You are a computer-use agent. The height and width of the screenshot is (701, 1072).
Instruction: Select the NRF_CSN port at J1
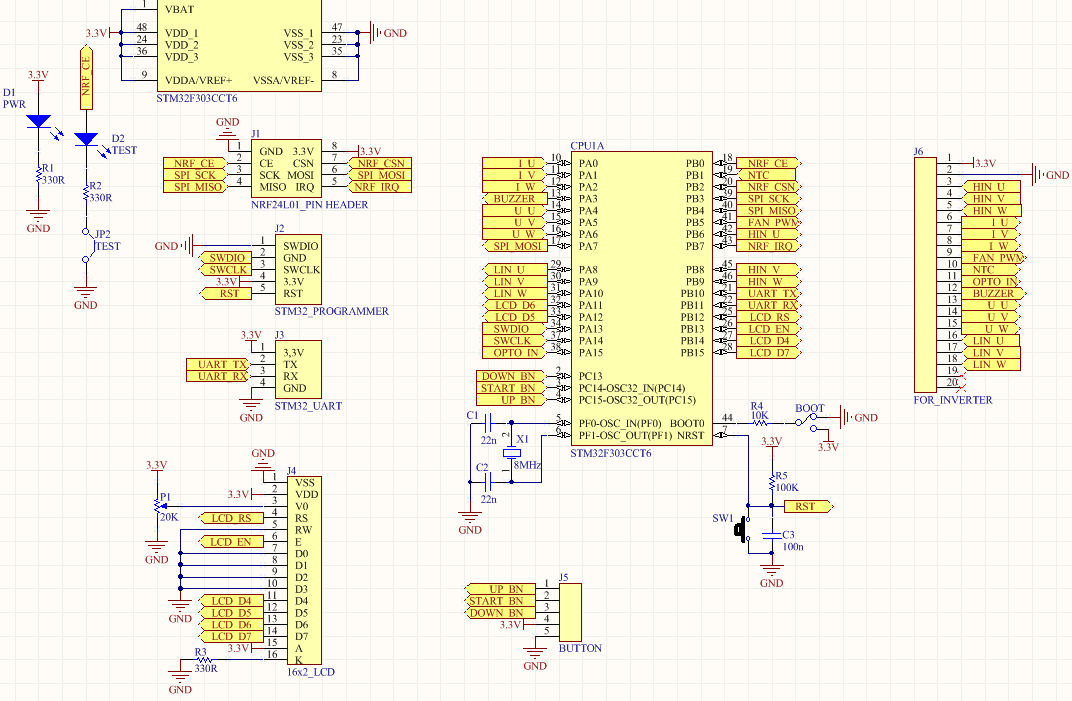tap(381, 163)
